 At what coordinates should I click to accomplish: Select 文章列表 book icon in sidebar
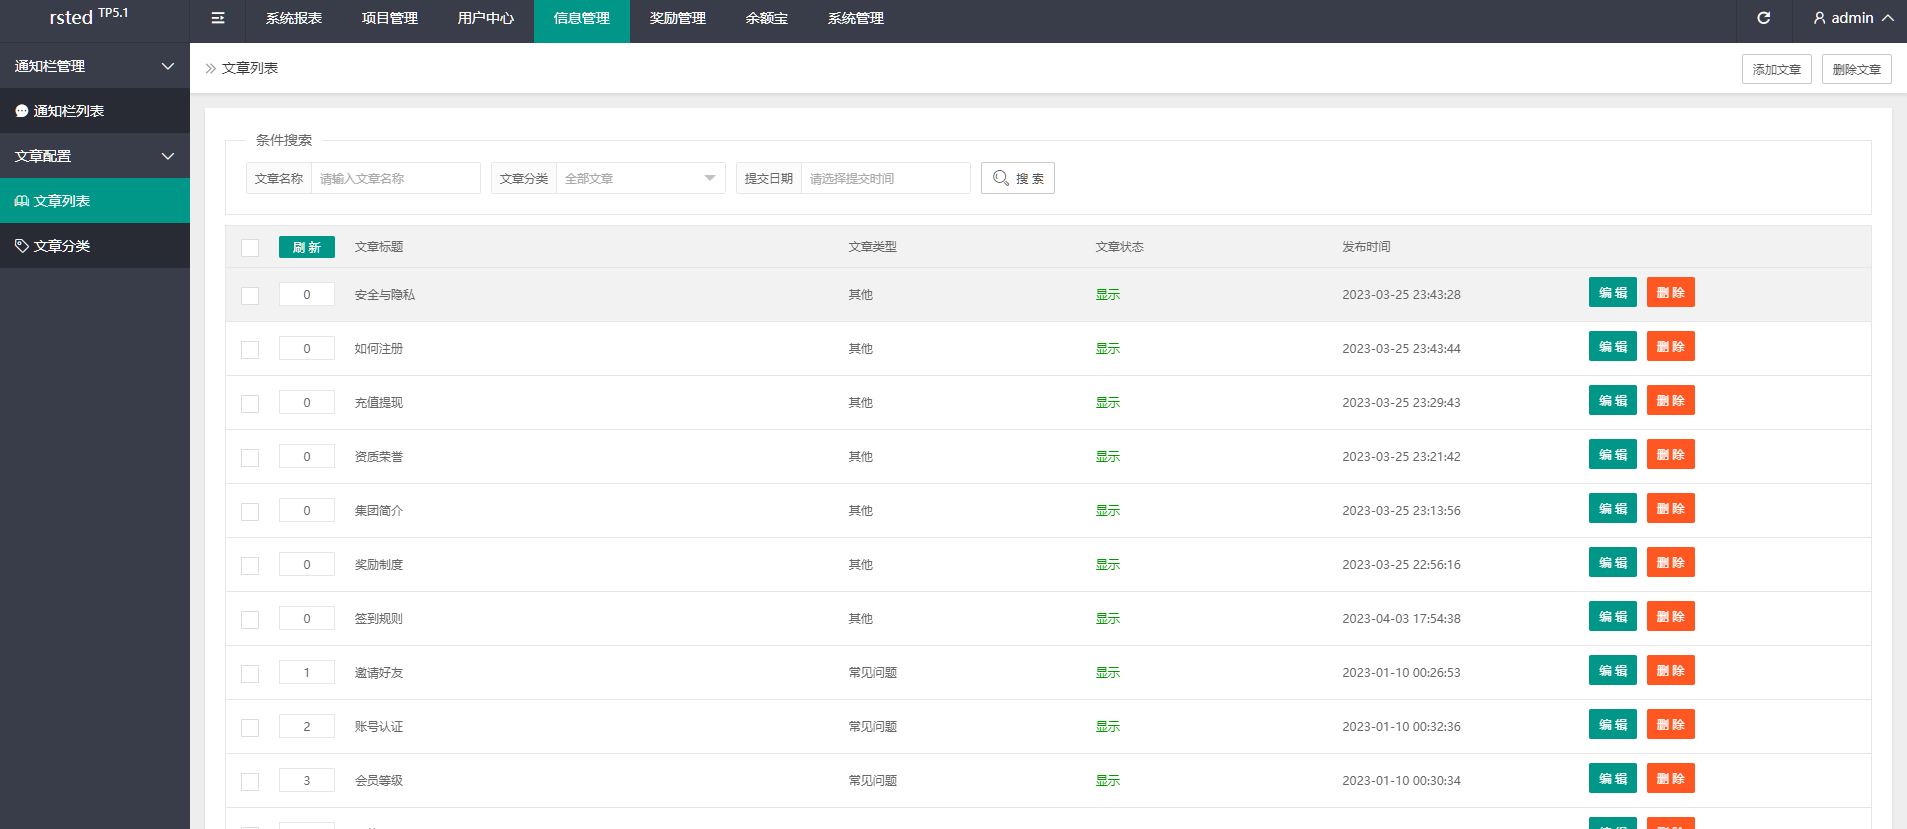(x=22, y=201)
